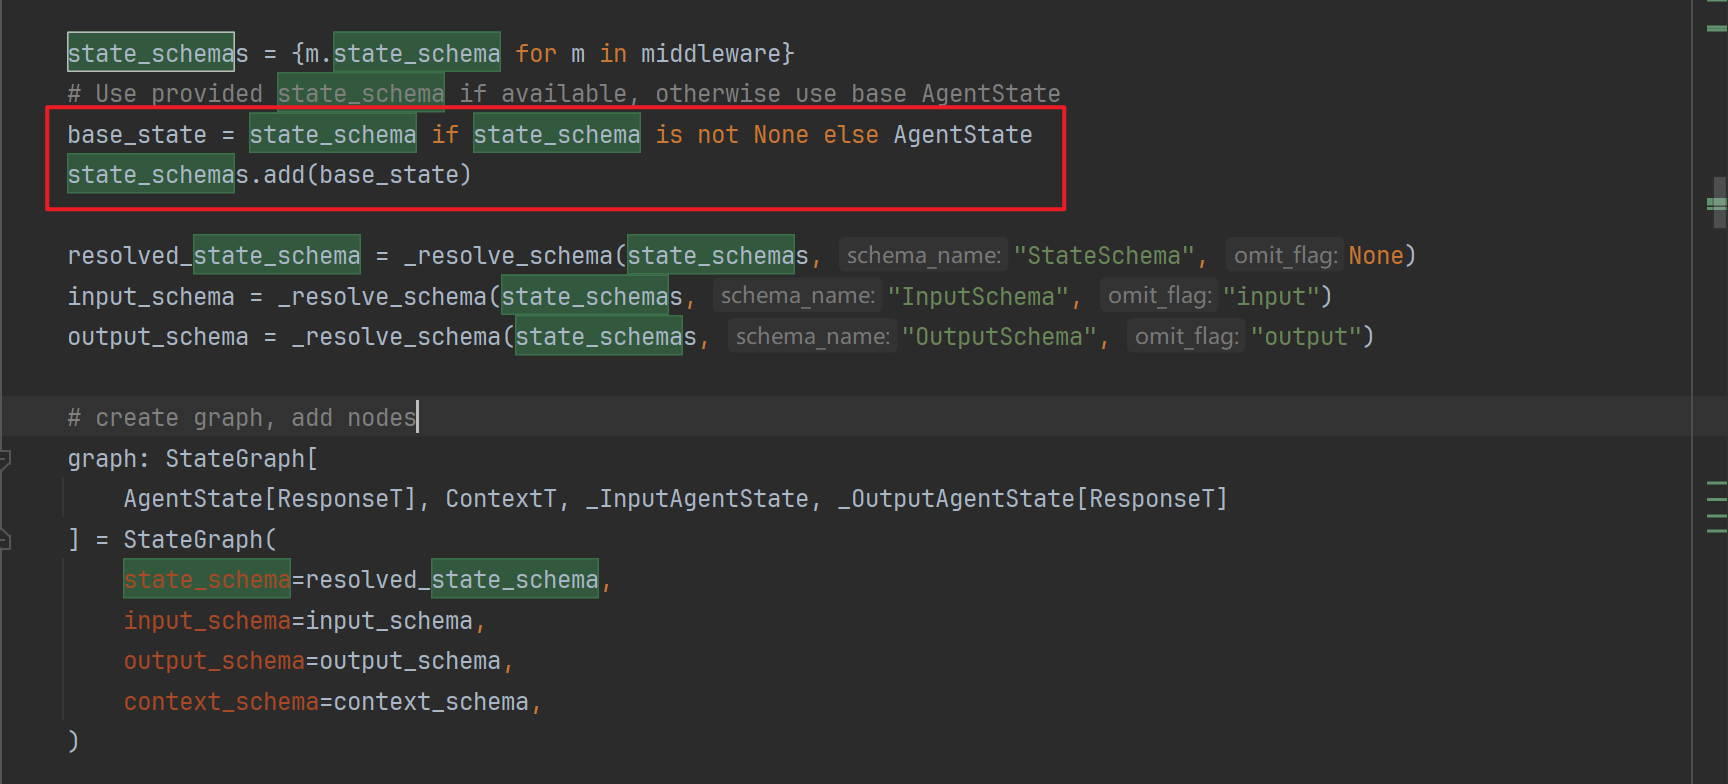The width and height of the screenshot is (1728, 784).
Task: Click 'input_schema' keyword argument name in StateGraph call
Action: click(x=207, y=621)
